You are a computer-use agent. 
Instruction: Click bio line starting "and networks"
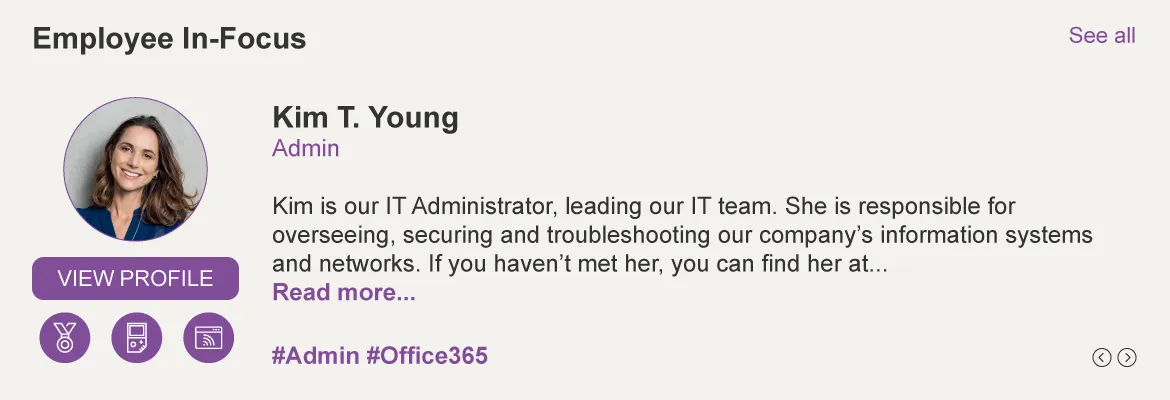point(580,264)
